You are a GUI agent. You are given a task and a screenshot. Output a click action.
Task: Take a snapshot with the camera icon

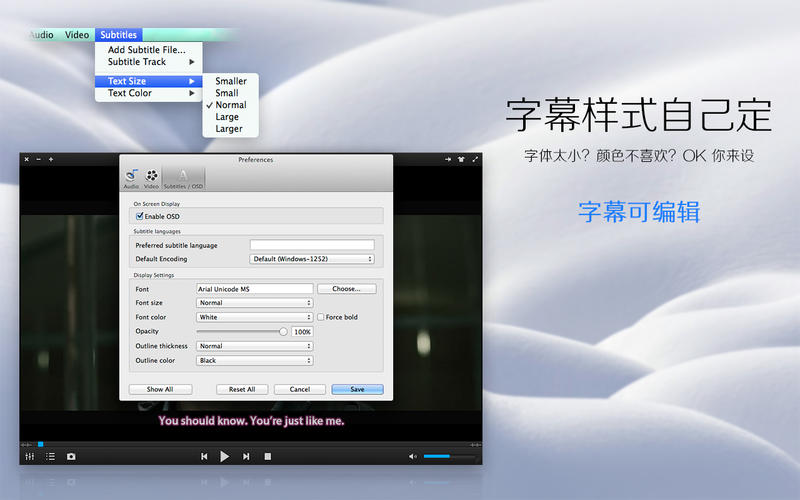click(71, 457)
